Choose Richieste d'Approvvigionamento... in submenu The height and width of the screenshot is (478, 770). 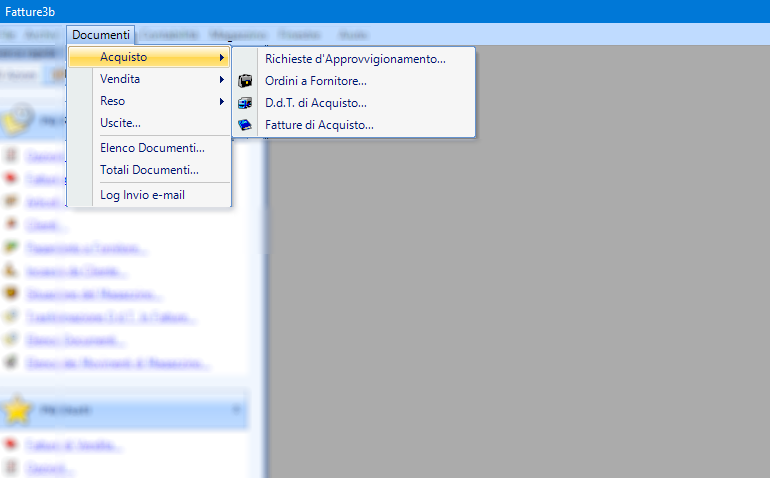355,59
